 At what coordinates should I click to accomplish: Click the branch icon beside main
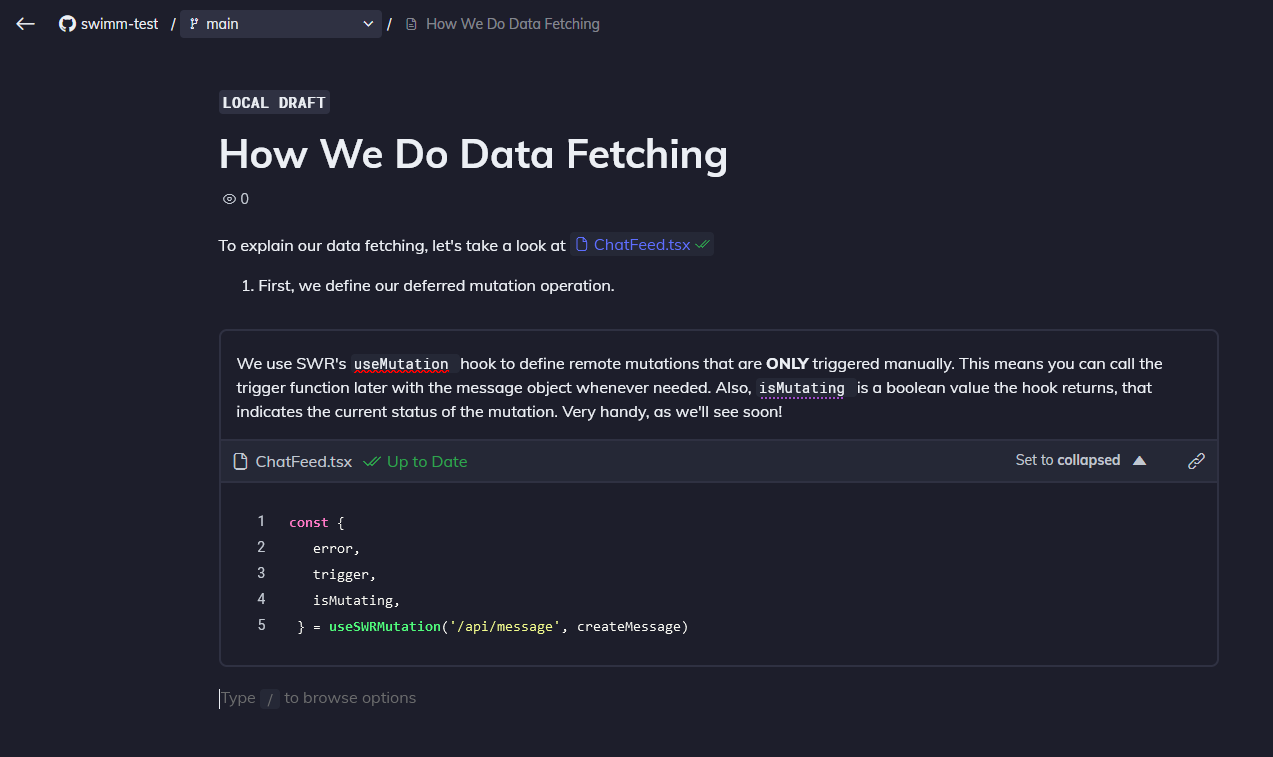tap(194, 24)
